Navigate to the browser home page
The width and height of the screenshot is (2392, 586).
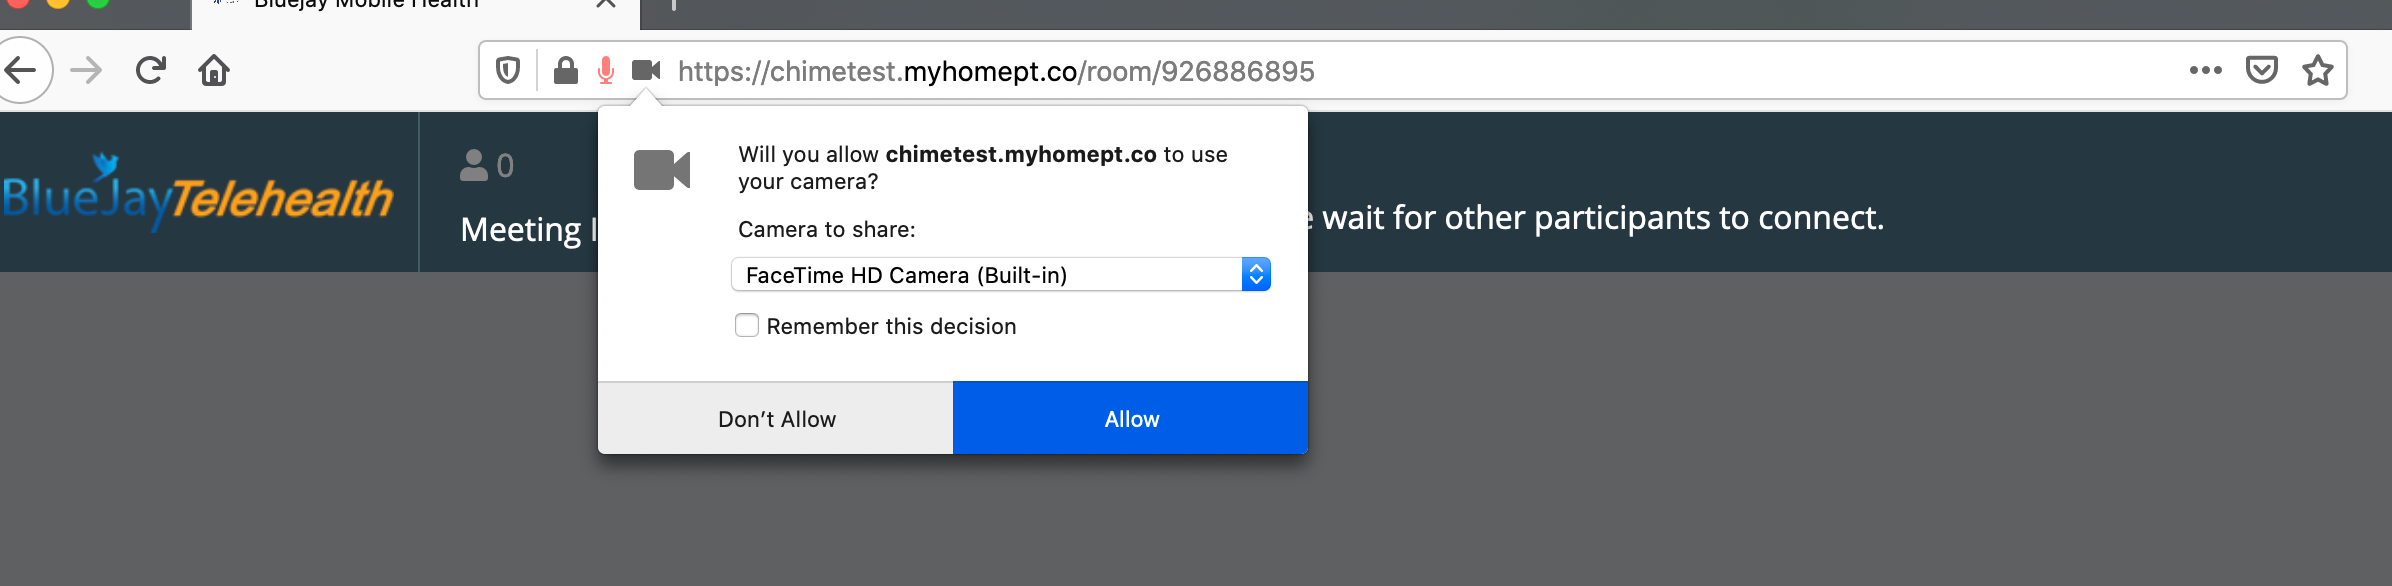click(x=213, y=70)
